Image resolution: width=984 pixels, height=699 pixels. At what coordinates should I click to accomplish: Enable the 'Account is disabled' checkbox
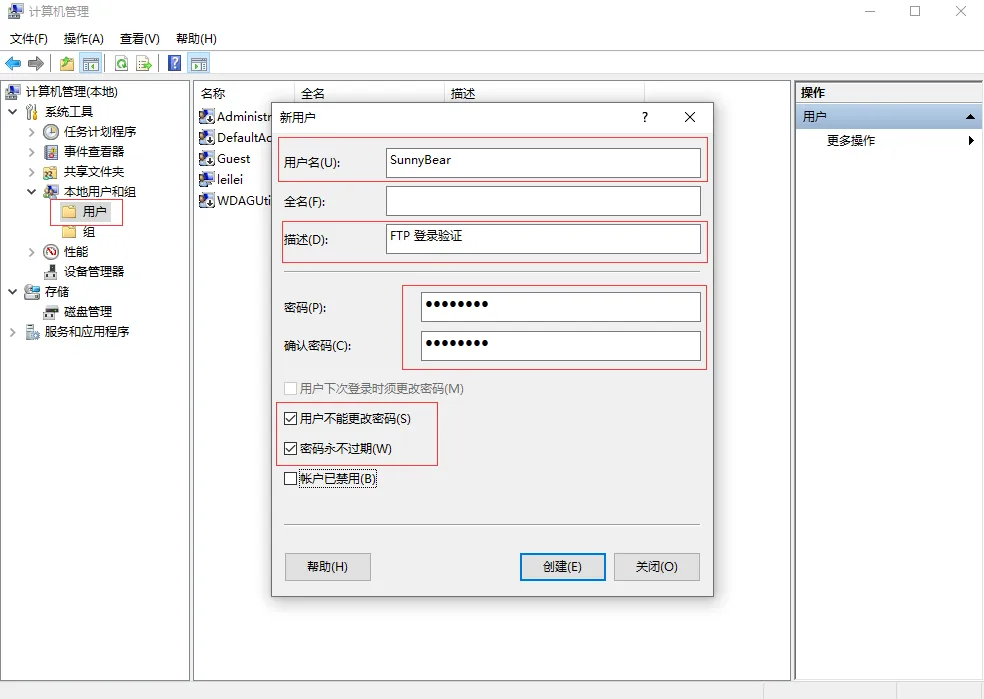pos(291,479)
